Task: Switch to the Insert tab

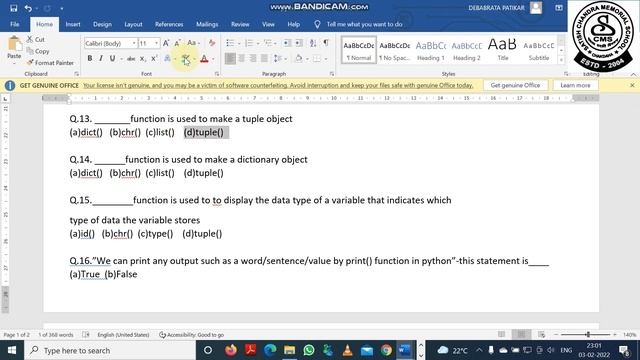Action: [x=73, y=24]
